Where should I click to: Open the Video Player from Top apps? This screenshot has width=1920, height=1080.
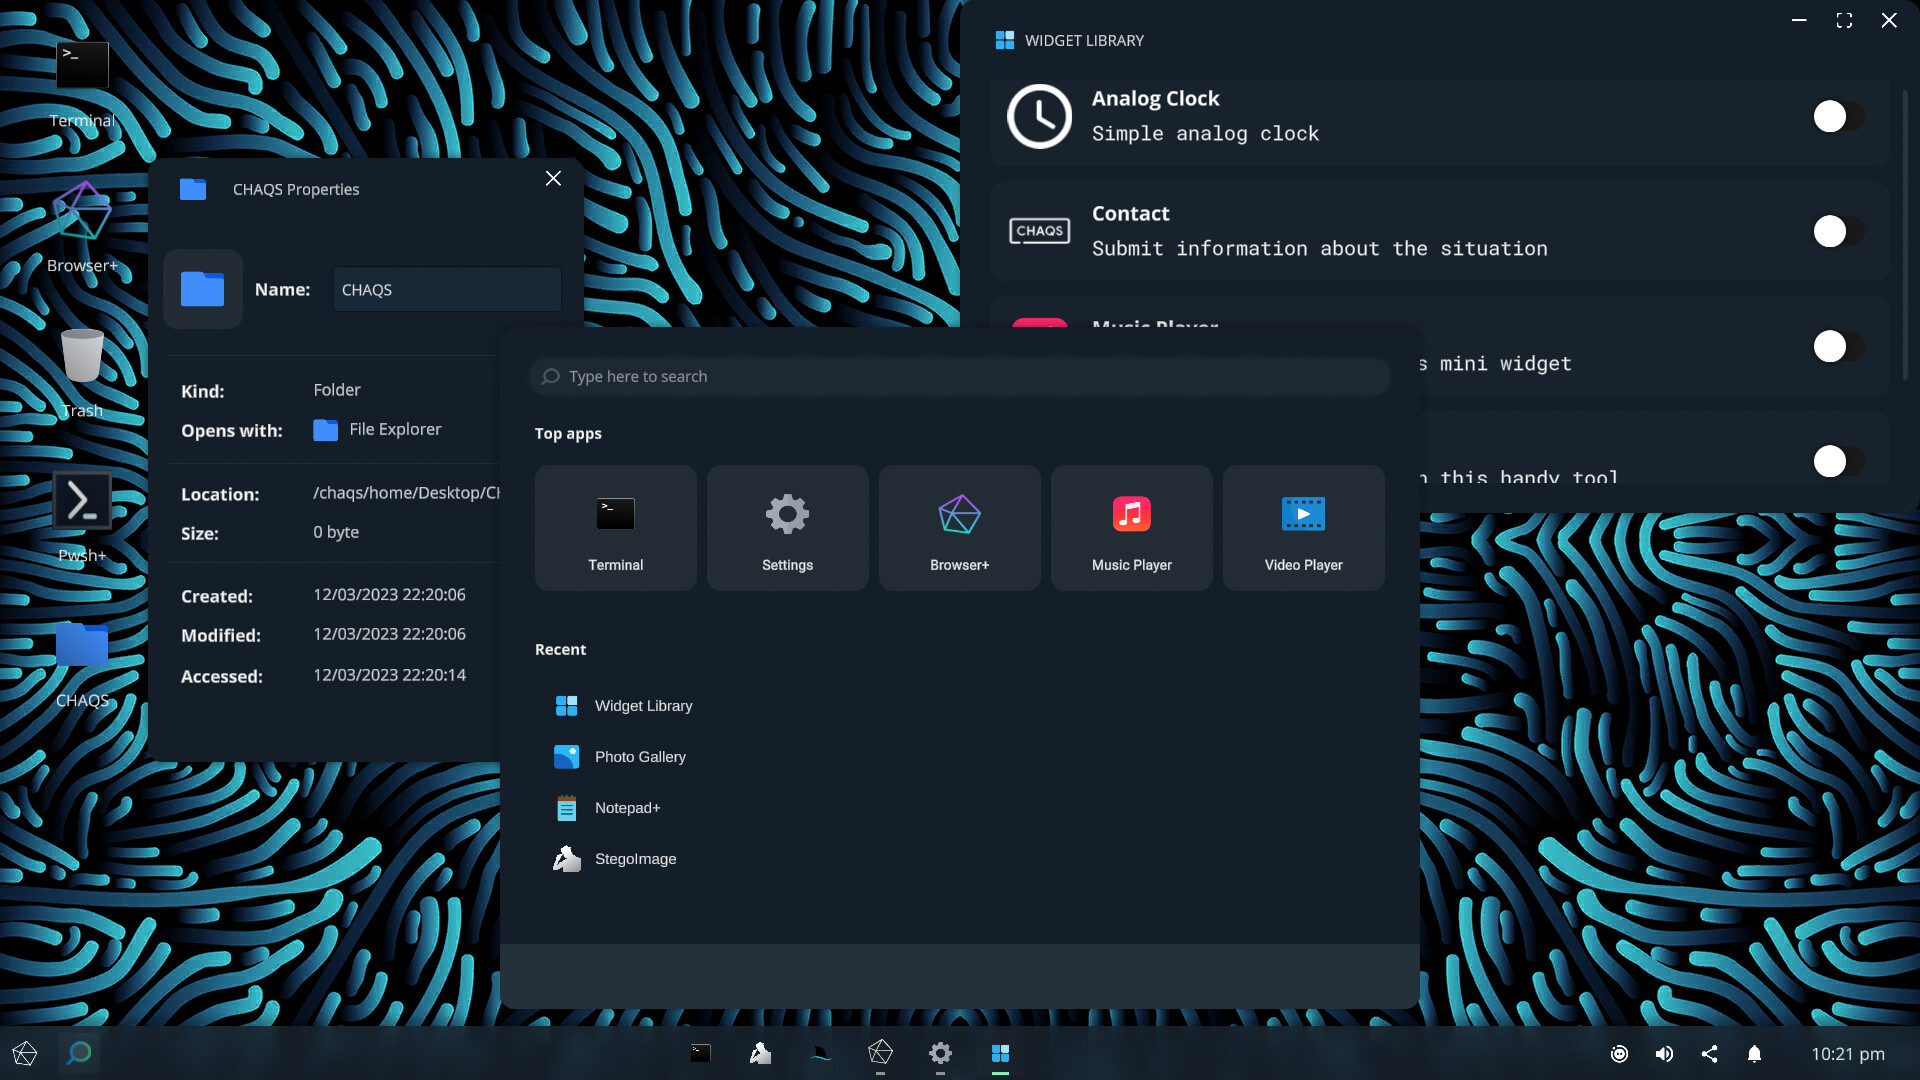1303,527
